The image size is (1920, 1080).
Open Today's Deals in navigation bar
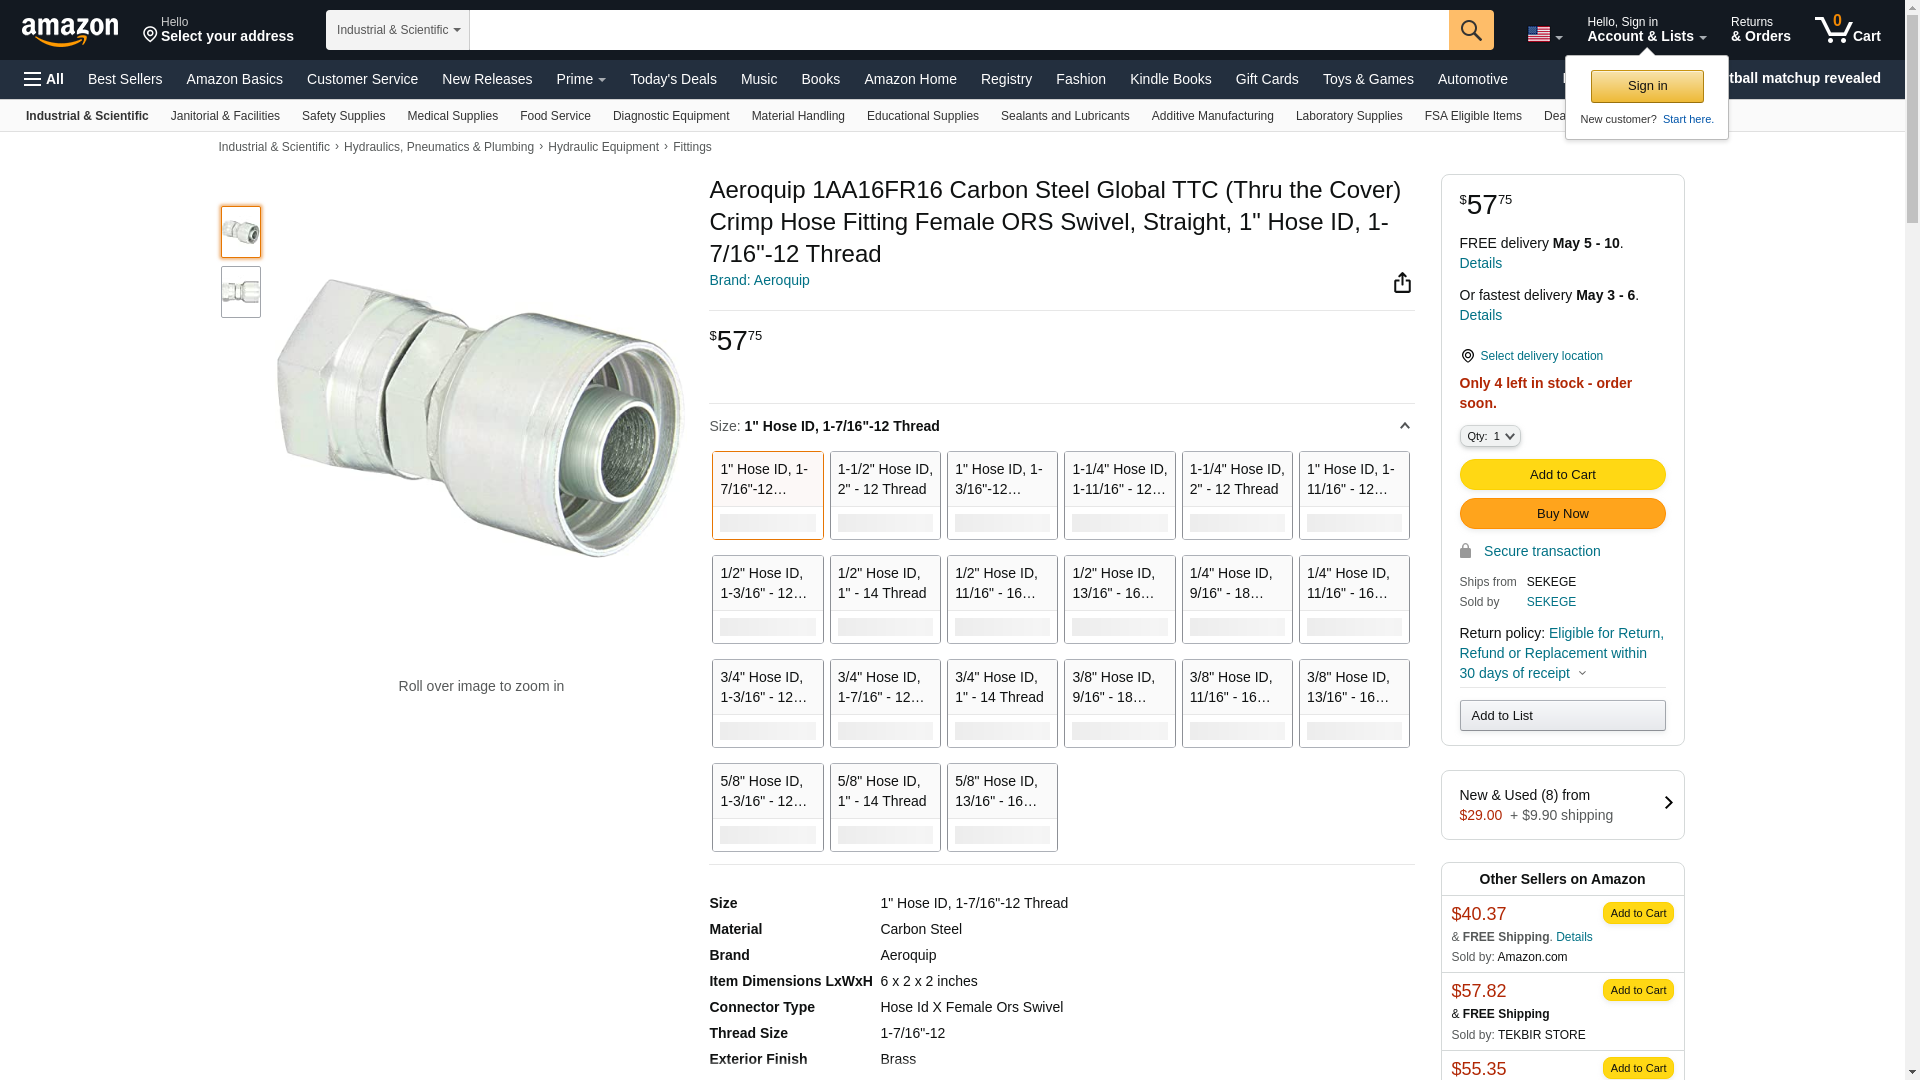pos(673,79)
